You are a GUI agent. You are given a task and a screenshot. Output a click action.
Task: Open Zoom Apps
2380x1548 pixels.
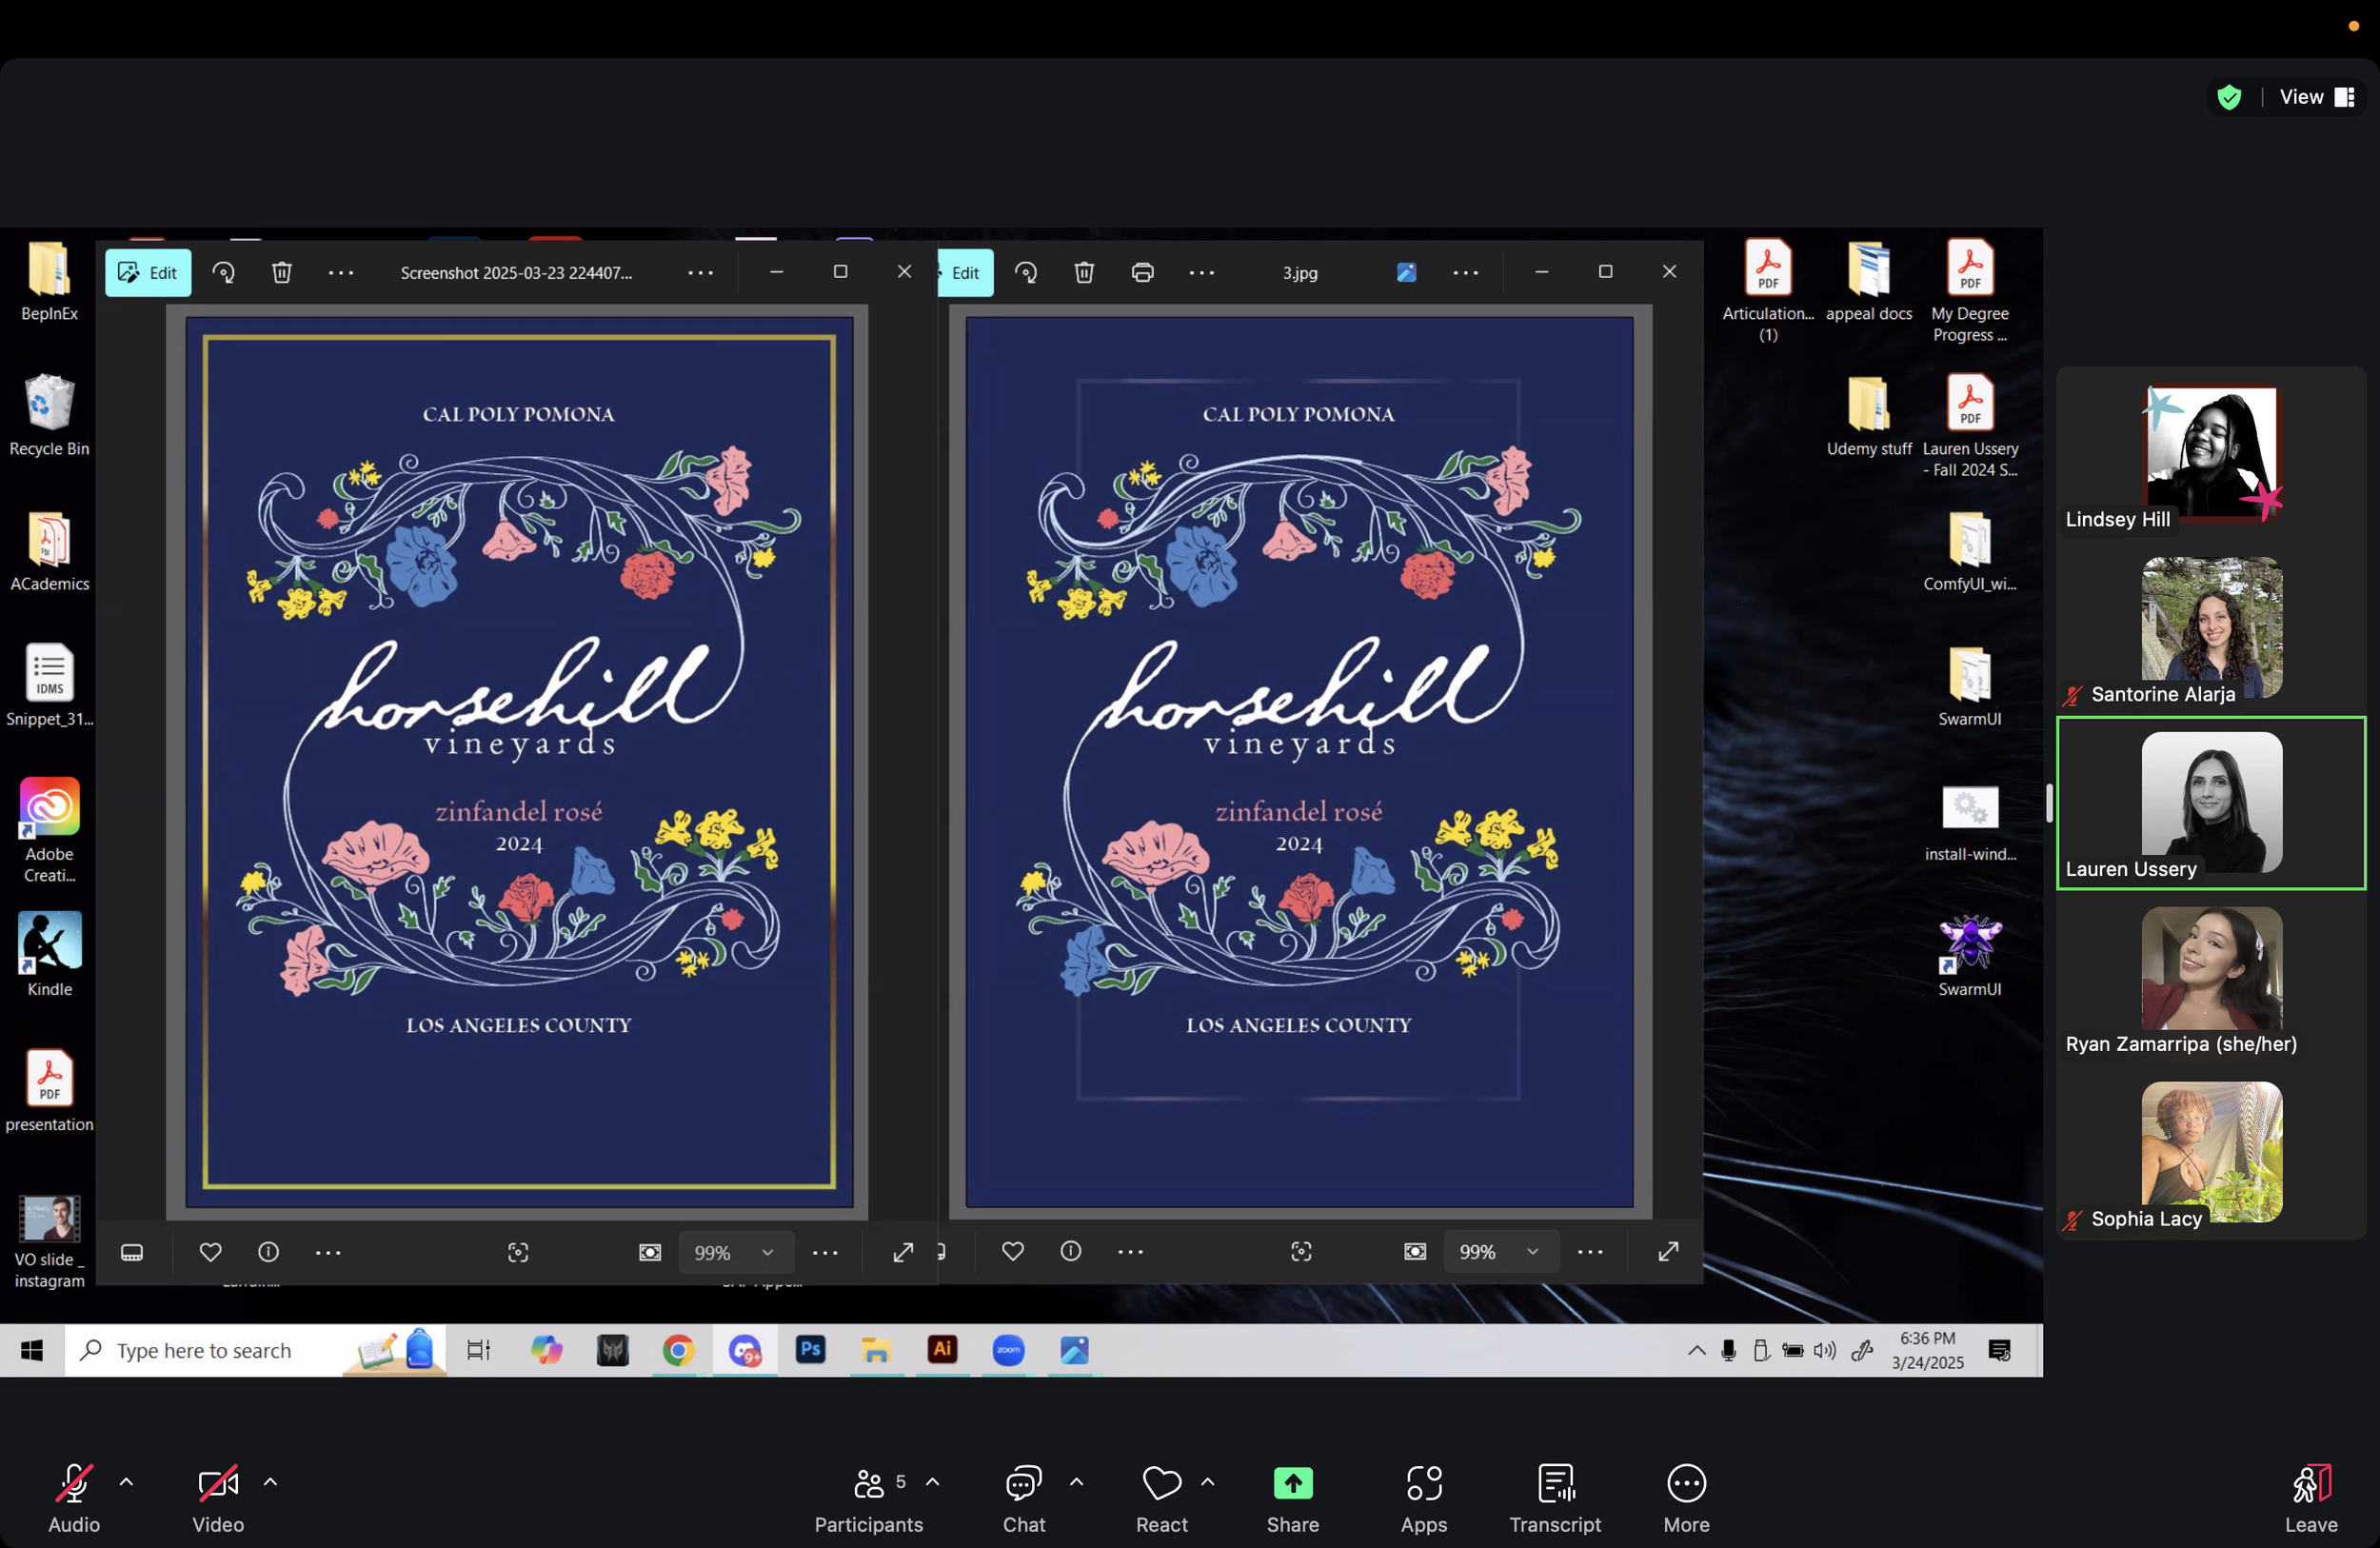1424,1498
